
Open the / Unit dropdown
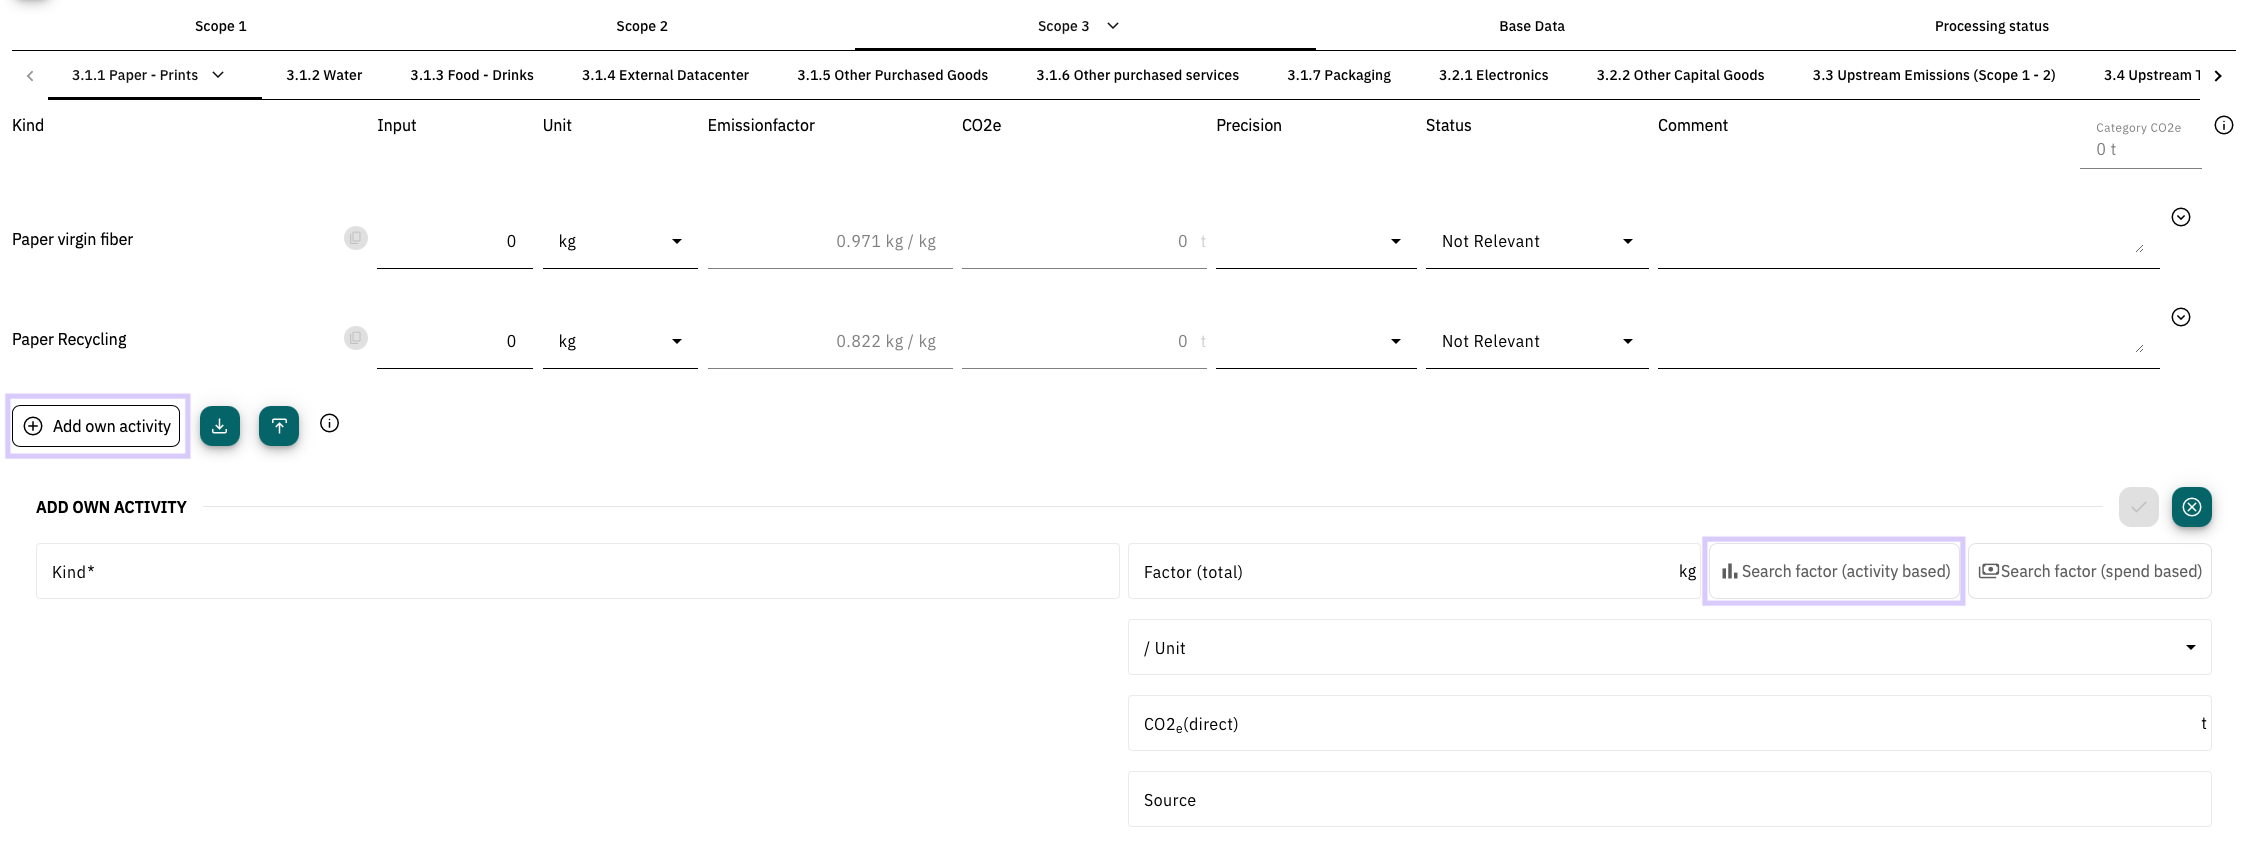click(1668, 648)
